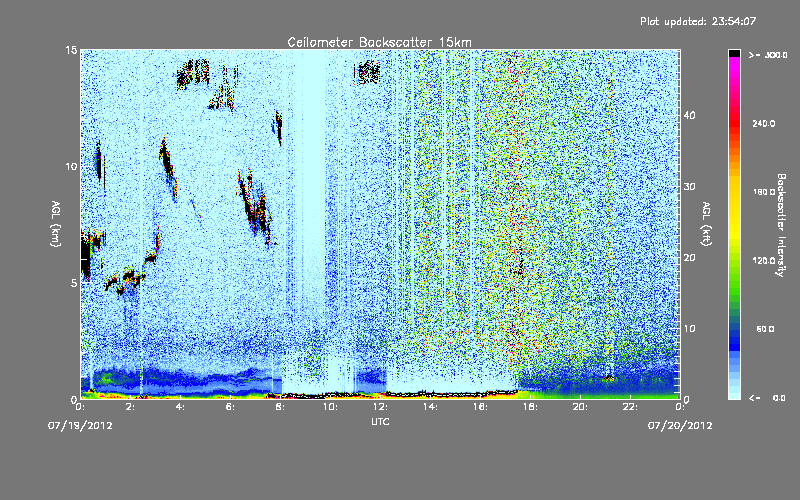The image size is (800, 500).
Task: Click the '18:' hour tick on the UTC axis
Action: pos(530,407)
